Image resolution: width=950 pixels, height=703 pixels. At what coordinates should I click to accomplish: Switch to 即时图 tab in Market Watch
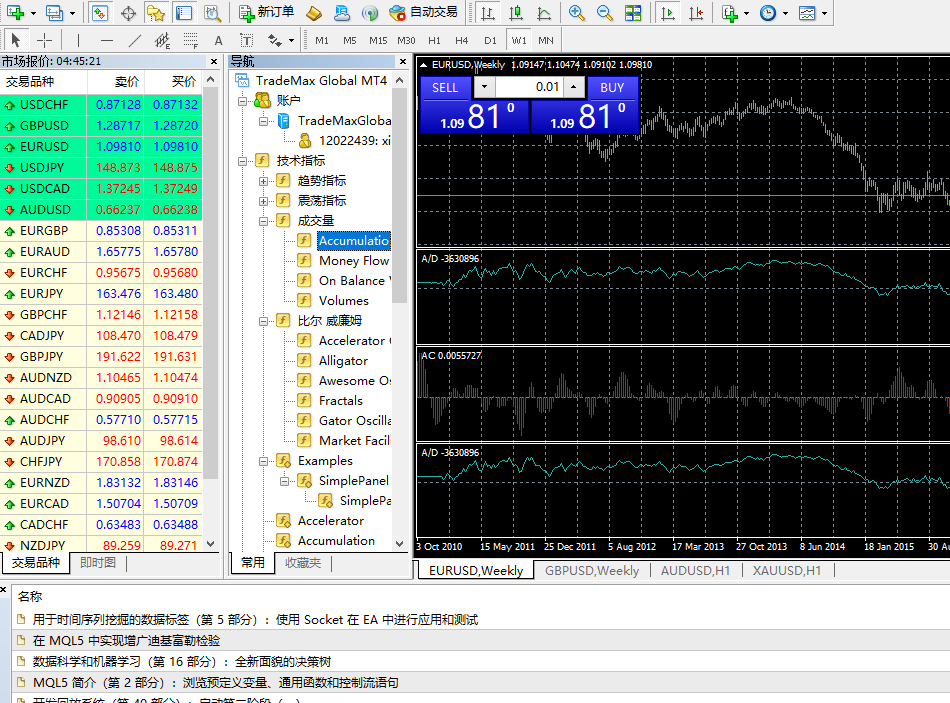coord(98,562)
